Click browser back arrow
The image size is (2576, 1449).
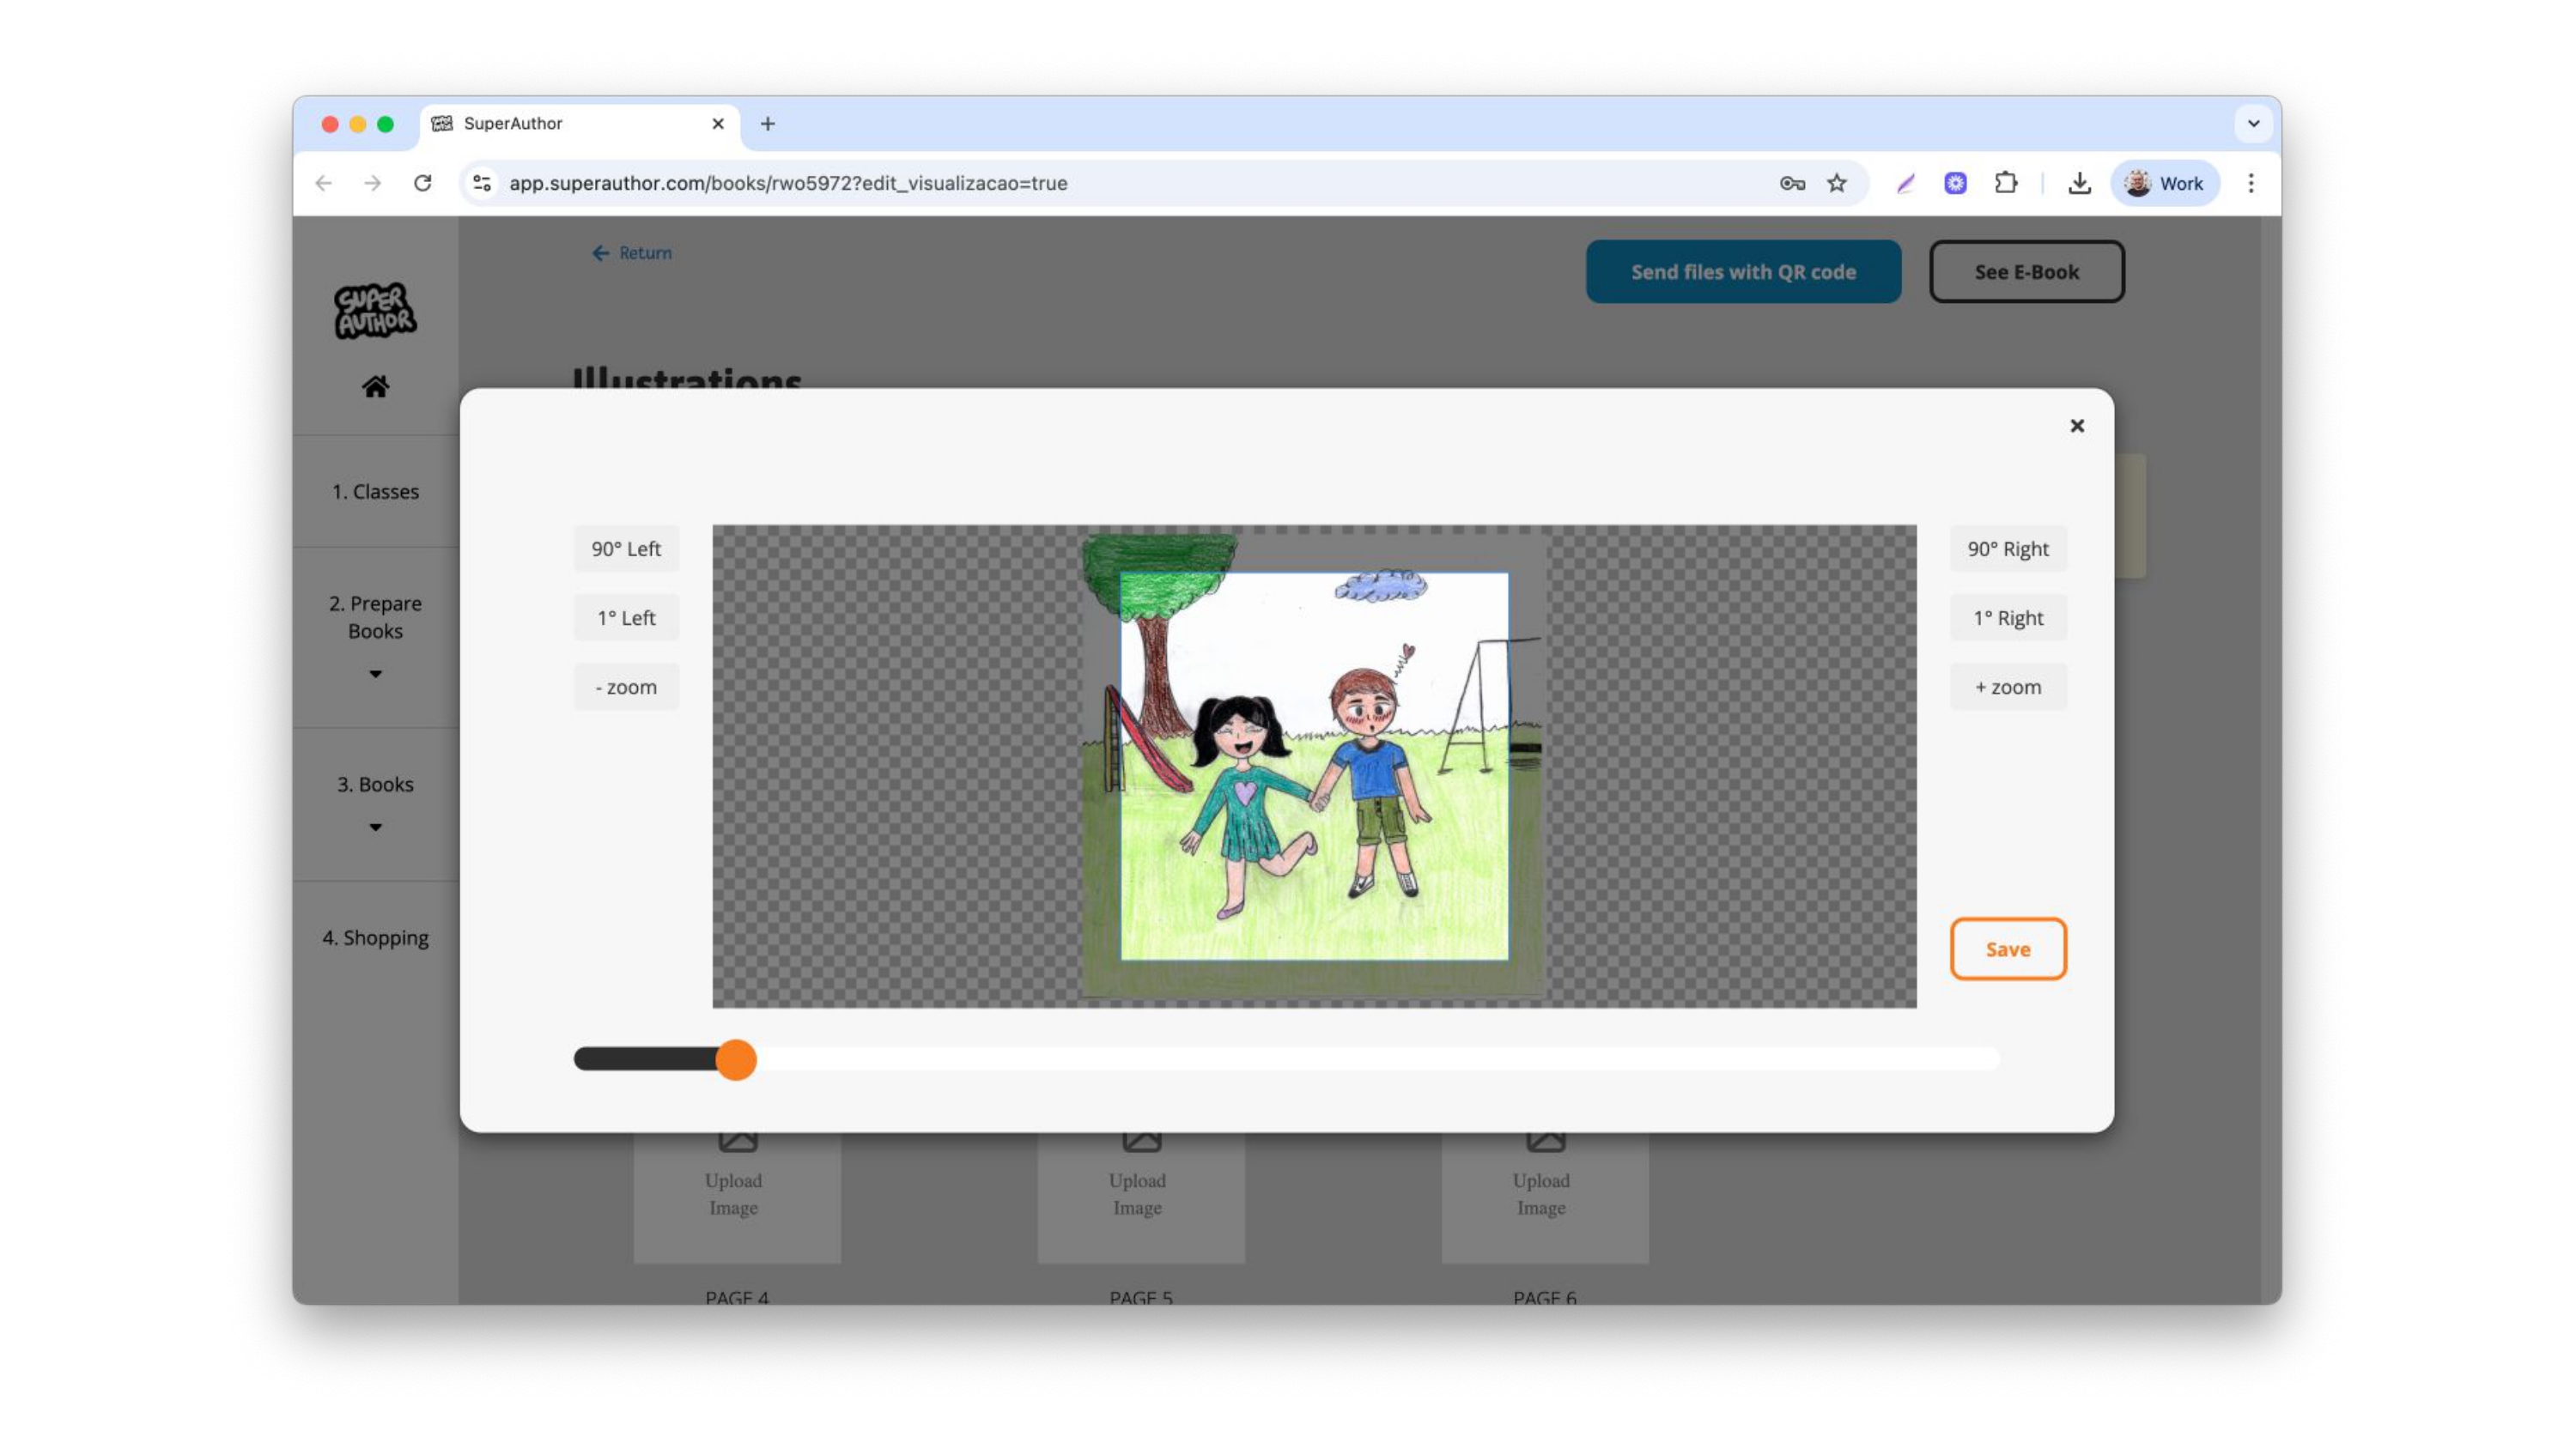pos(323,183)
